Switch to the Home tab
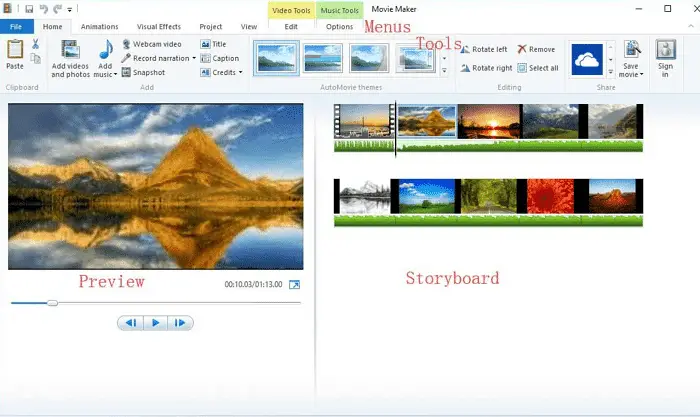 tap(53, 27)
